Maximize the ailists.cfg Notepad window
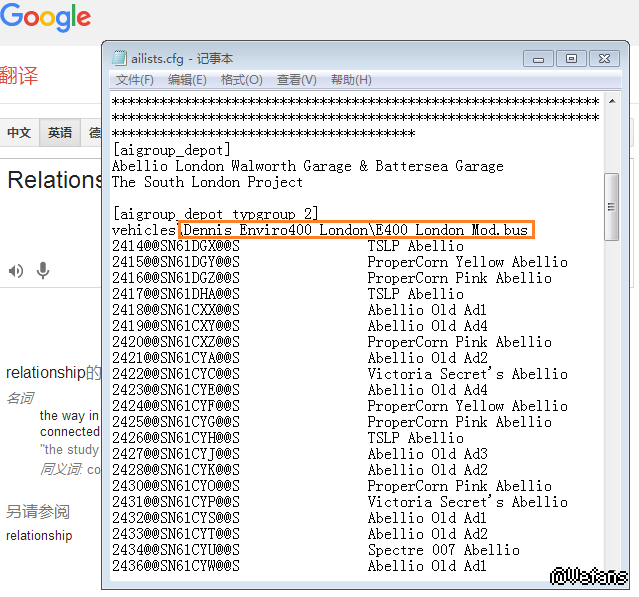The height and width of the screenshot is (597, 639). coord(571,59)
